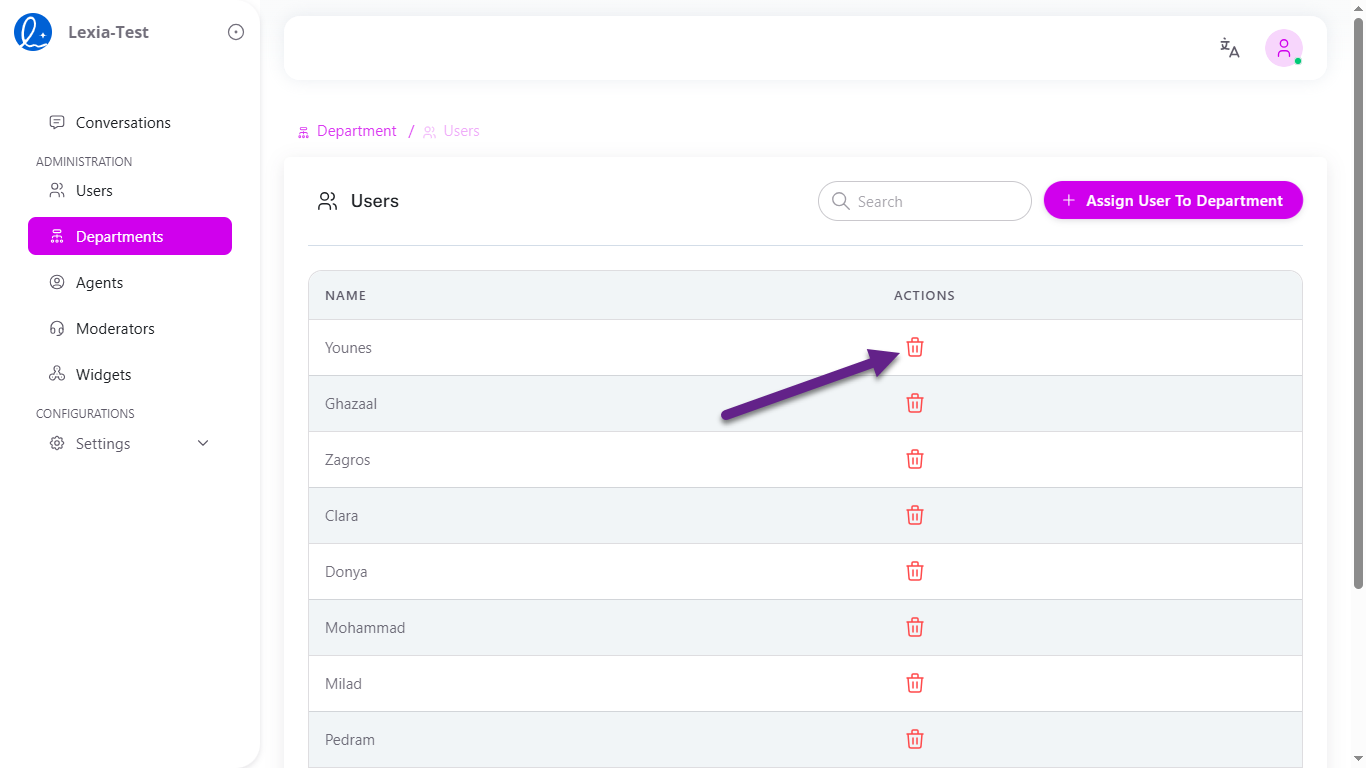Viewport: 1366px width, 768px height.
Task: Select the Users icon under Administration
Action: coord(56,190)
